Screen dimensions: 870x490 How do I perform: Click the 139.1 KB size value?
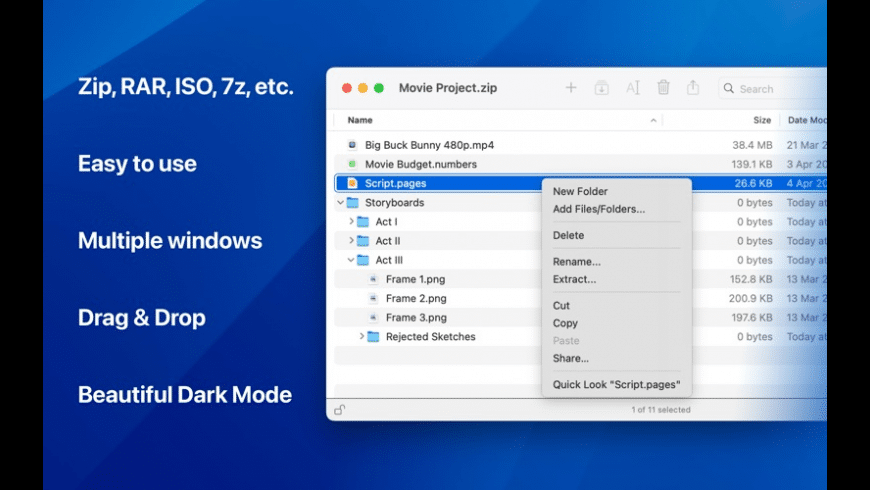pos(751,164)
